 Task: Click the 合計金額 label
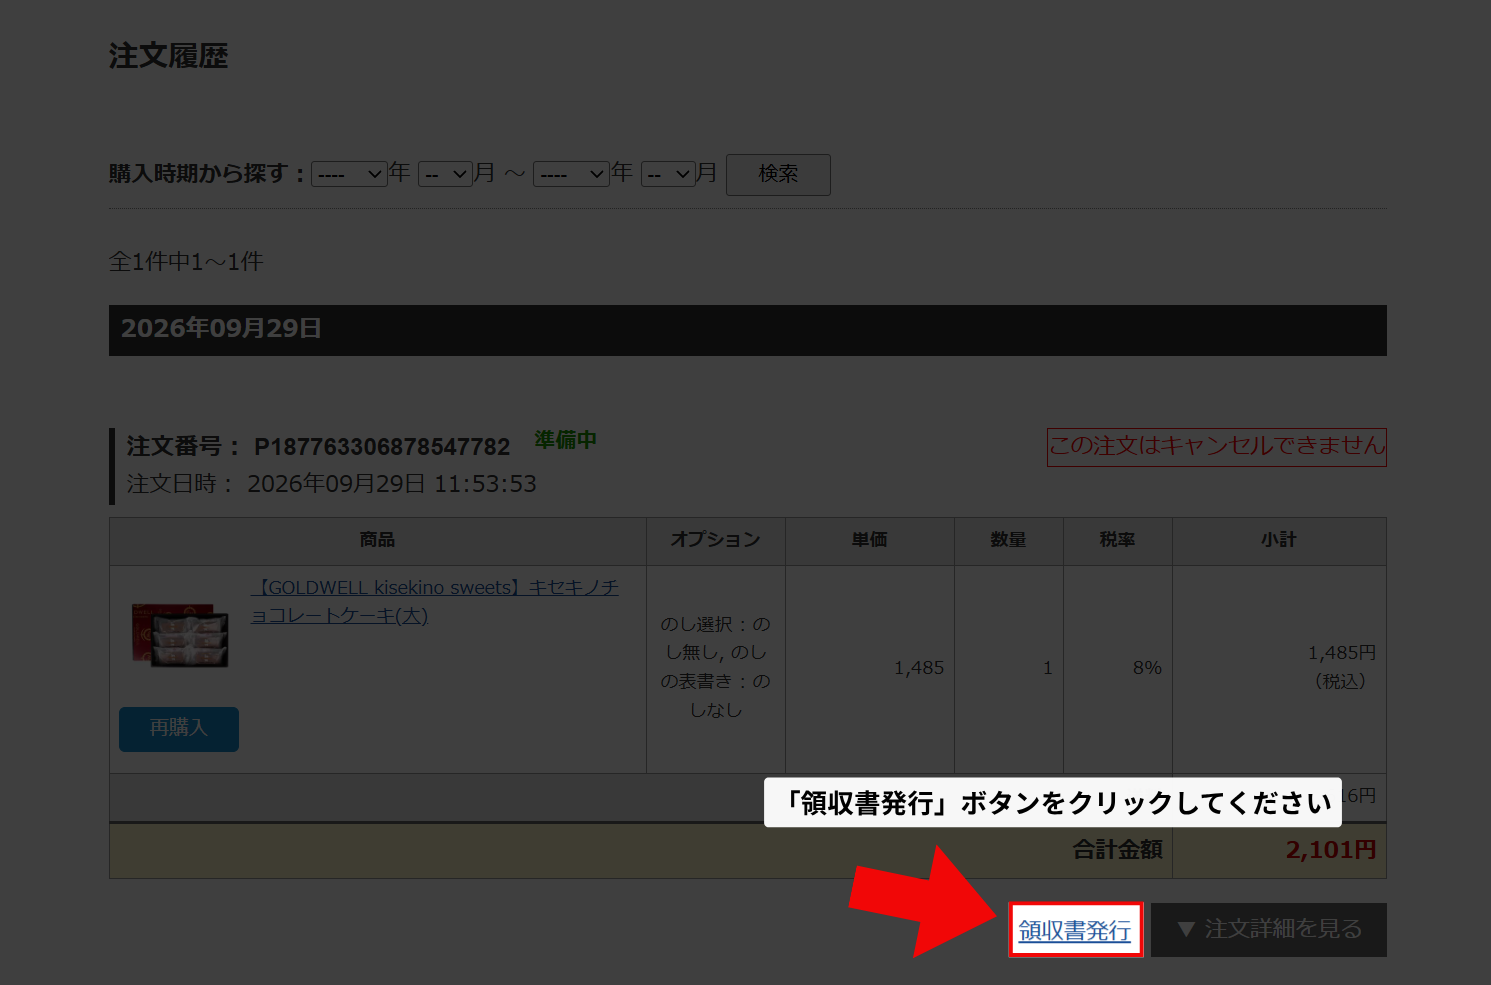click(1118, 850)
